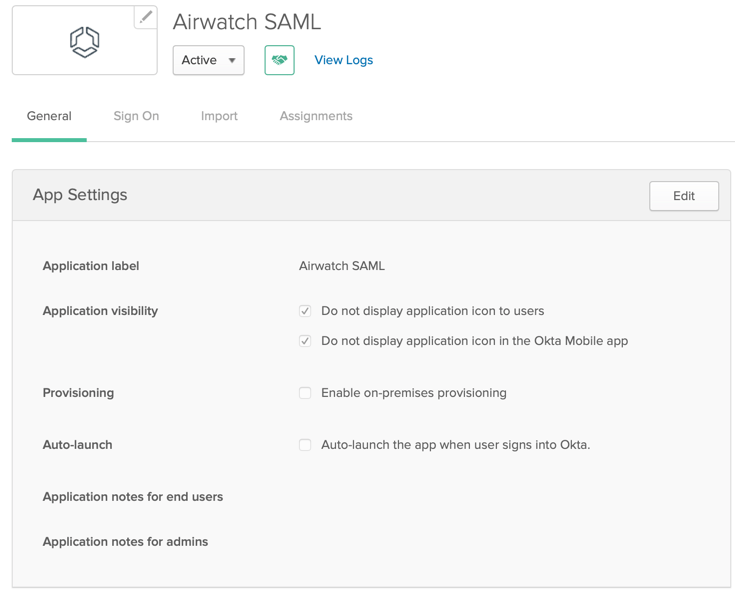Screen dimensions: 735x593
Task: Open the View Logs link
Action: 343,60
